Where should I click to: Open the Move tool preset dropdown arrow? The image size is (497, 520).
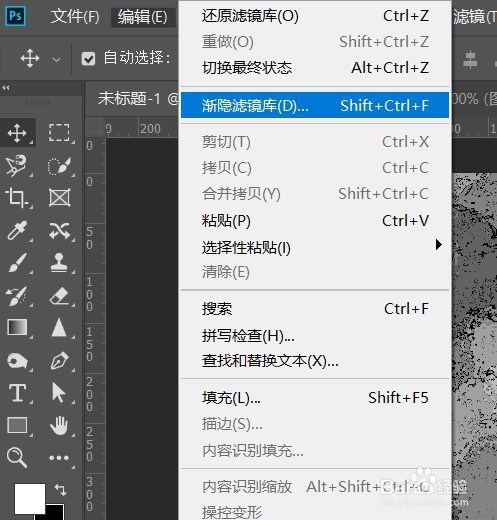coord(57,60)
